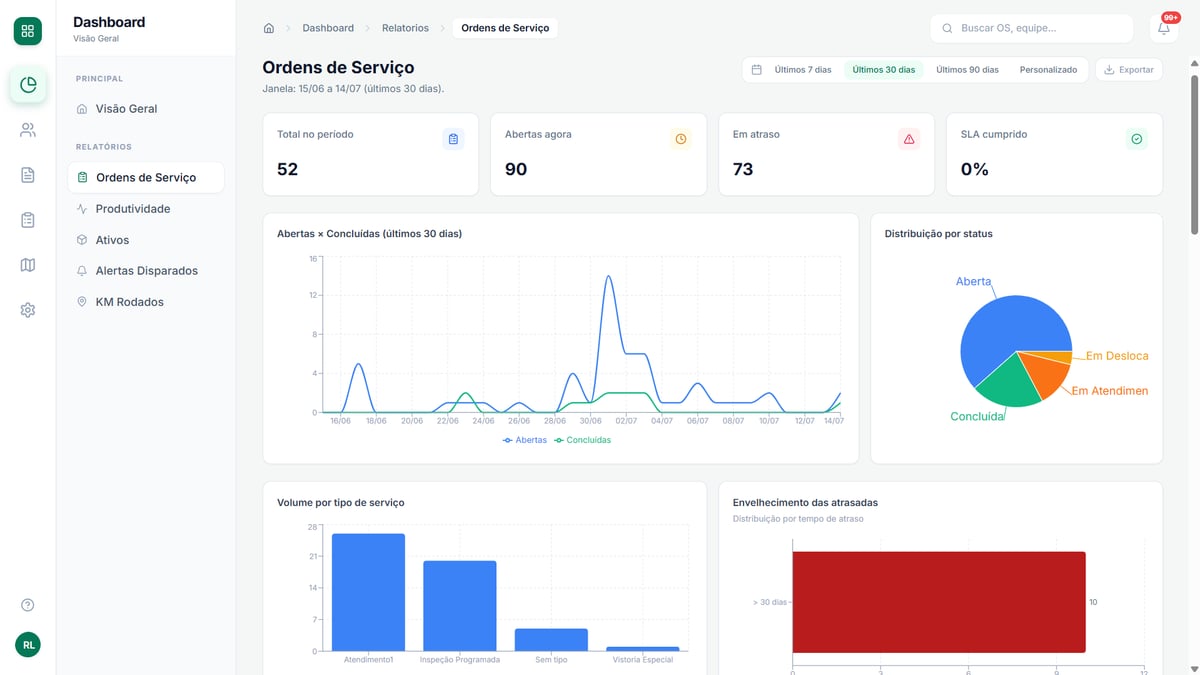
Task: Click the Total no período value 52
Action: [x=288, y=169]
